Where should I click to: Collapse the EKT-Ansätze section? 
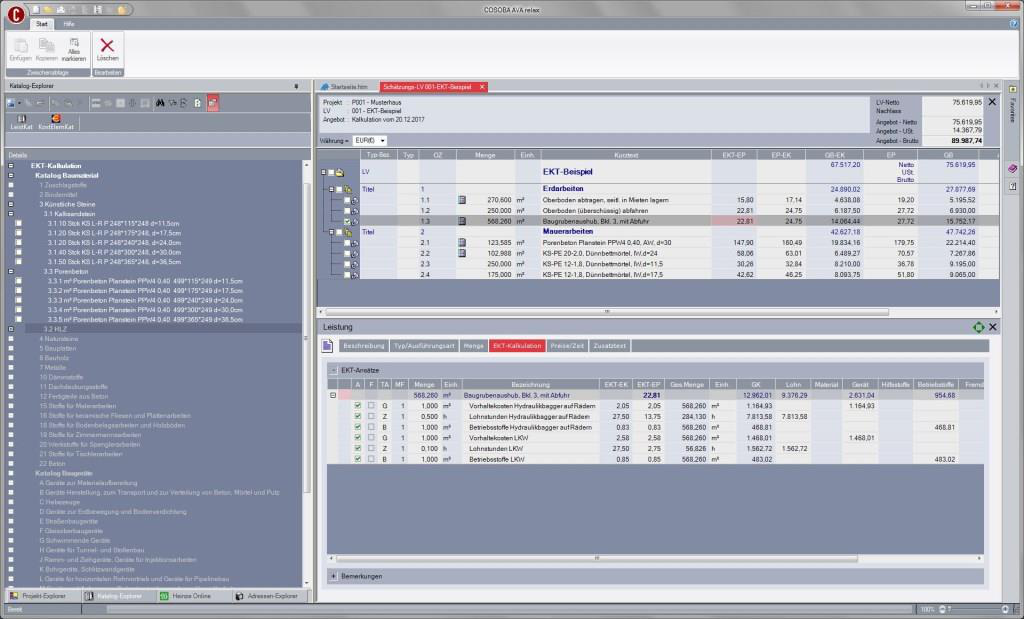(x=333, y=370)
